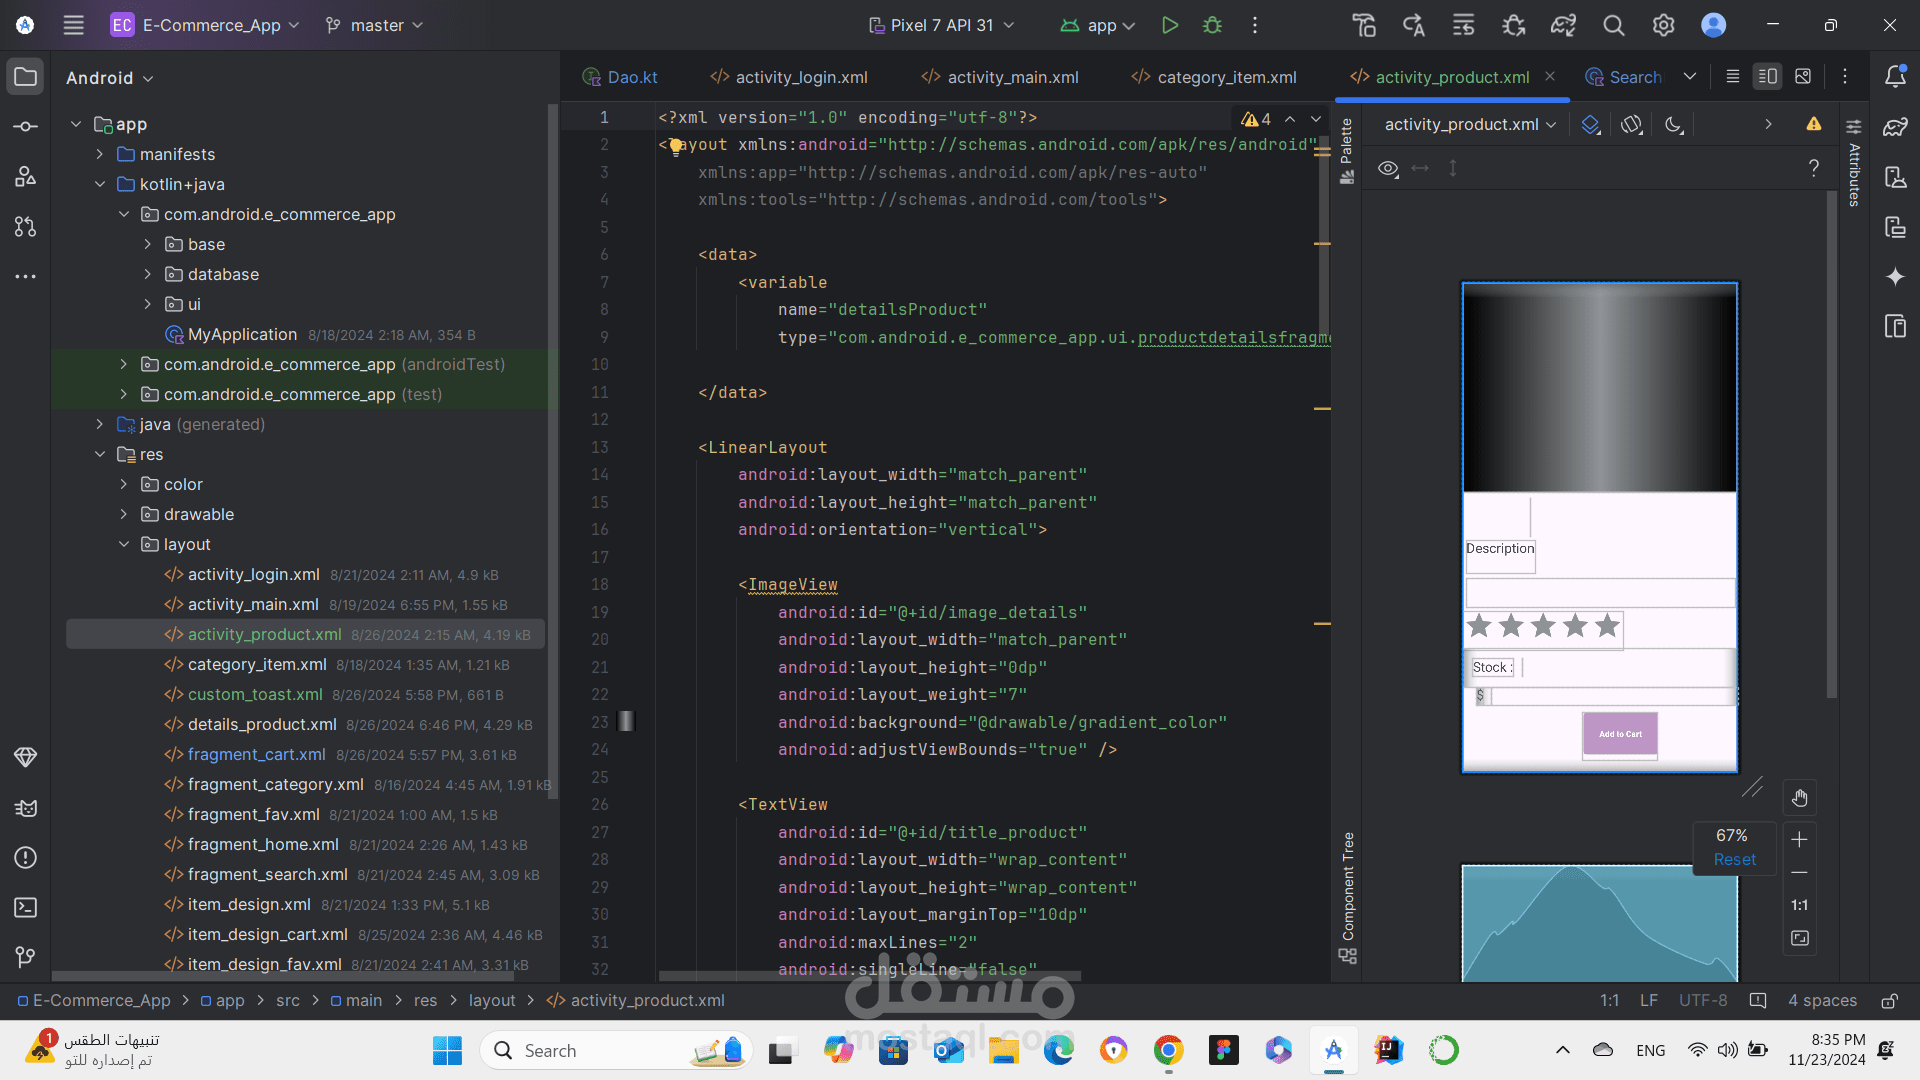Select the design surface layers icon

tap(1590, 124)
